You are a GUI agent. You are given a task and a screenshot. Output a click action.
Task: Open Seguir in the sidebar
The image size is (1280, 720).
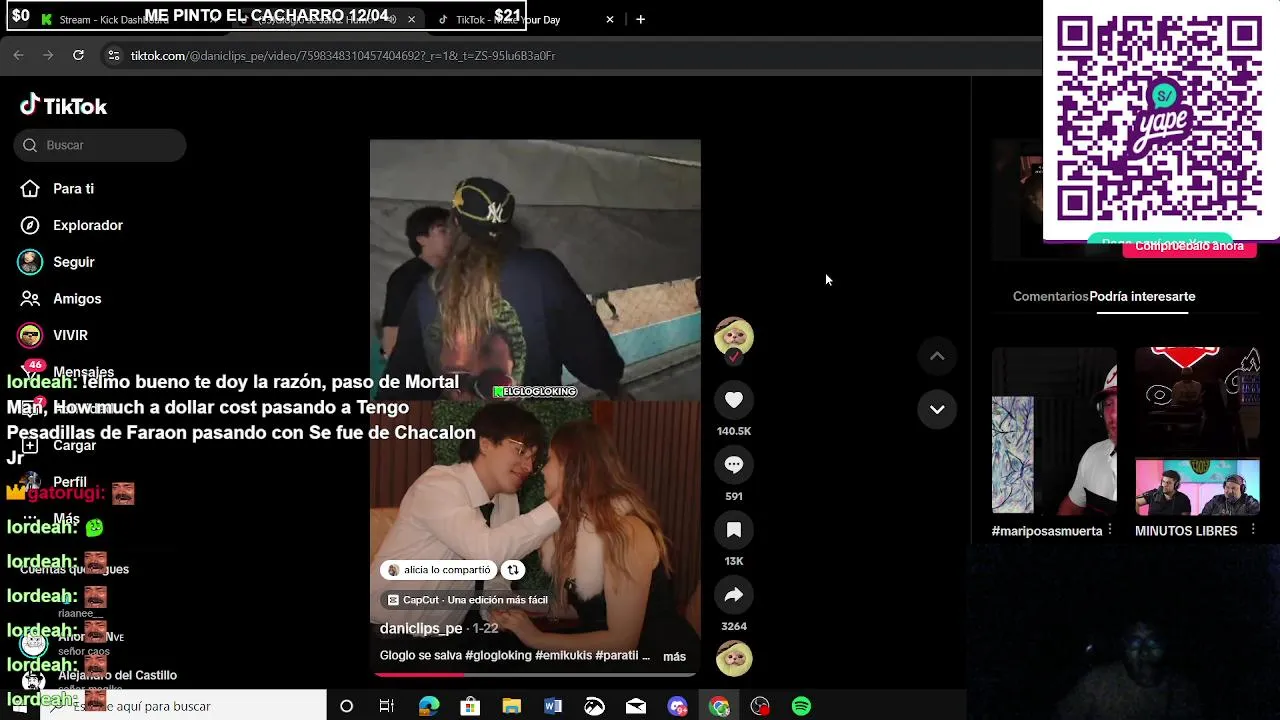(74, 262)
